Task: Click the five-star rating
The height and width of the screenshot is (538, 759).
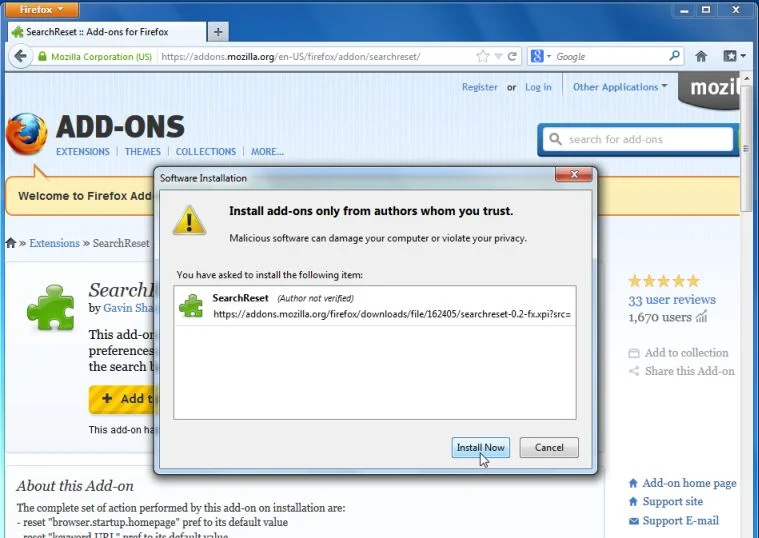Action: click(664, 281)
